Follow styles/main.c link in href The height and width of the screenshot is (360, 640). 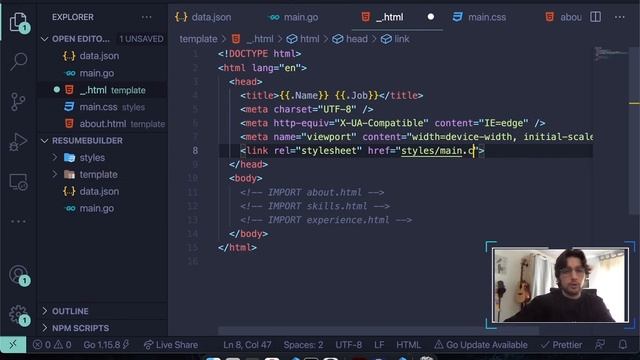(438, 151)
